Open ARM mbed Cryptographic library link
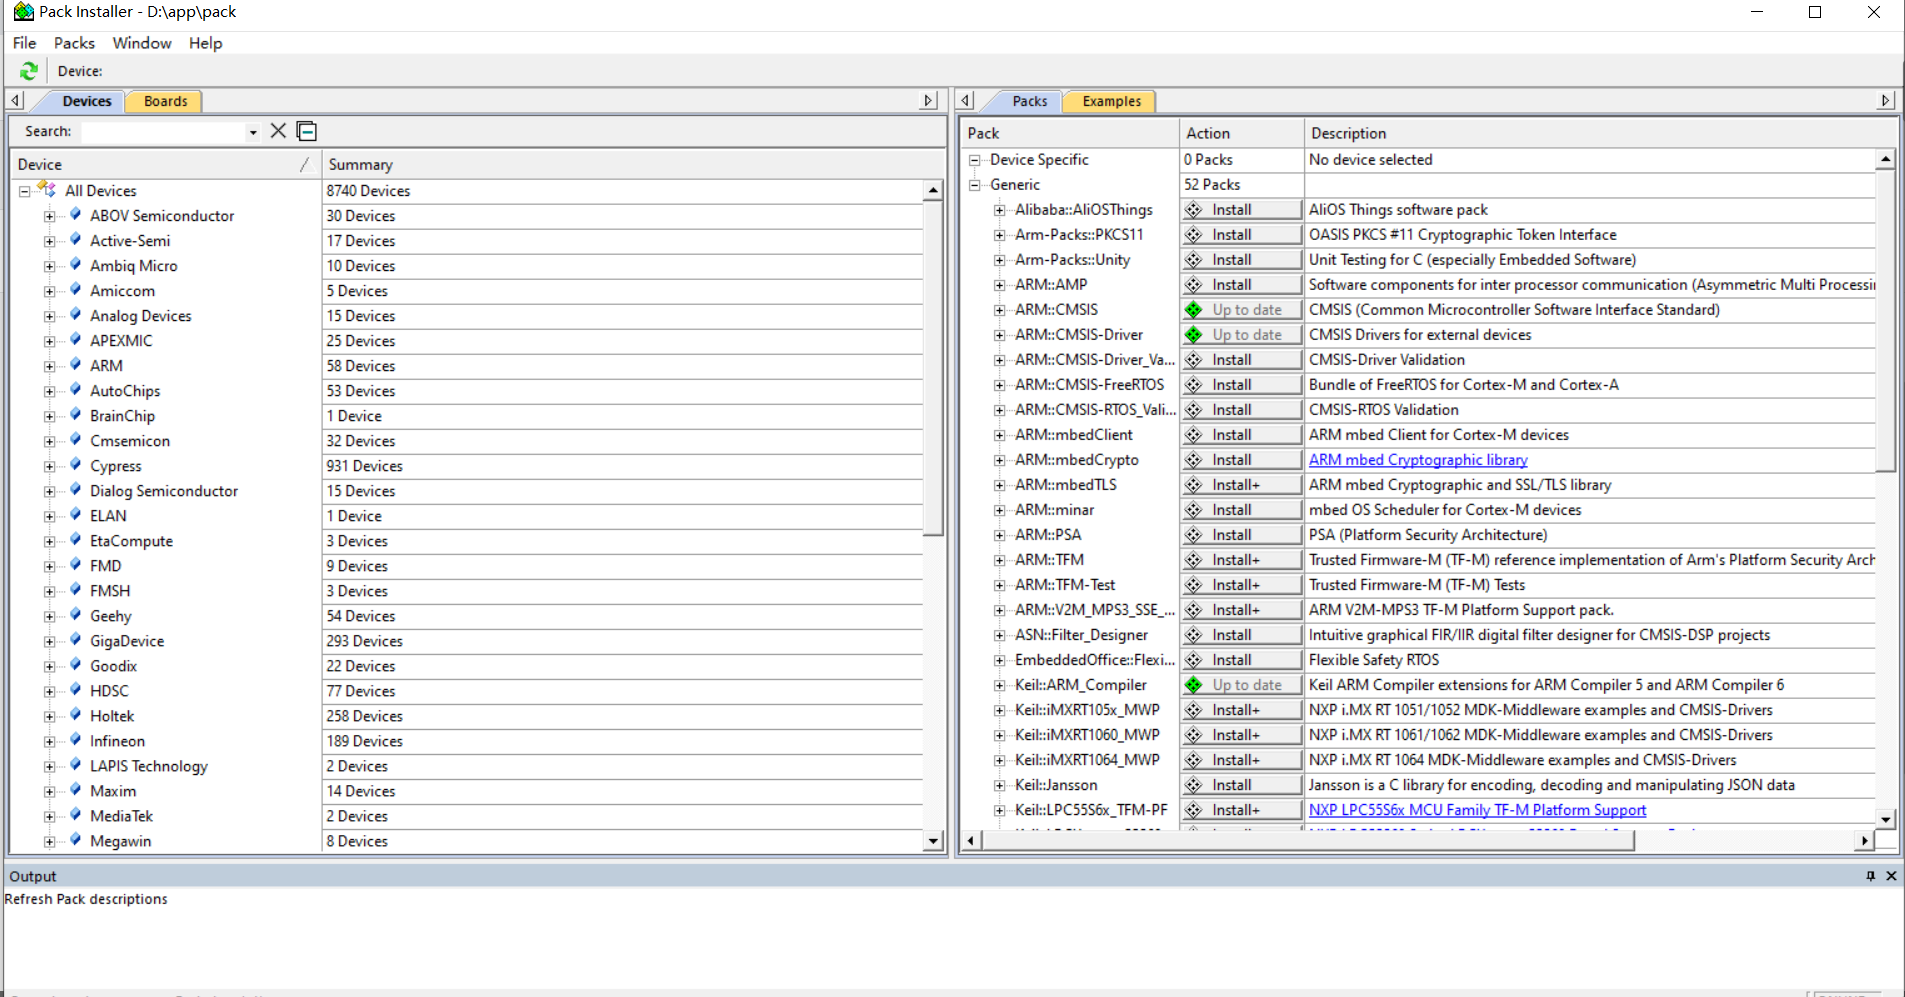The height and width of the screenshot is (997, 1905). [1418, 460]
